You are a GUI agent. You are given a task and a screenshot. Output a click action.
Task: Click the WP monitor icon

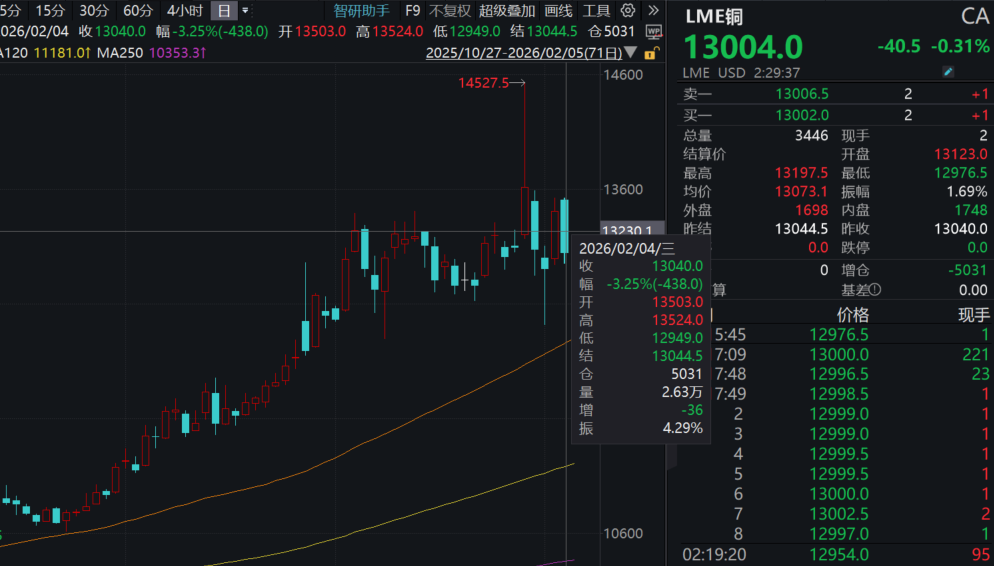[653, 31]
